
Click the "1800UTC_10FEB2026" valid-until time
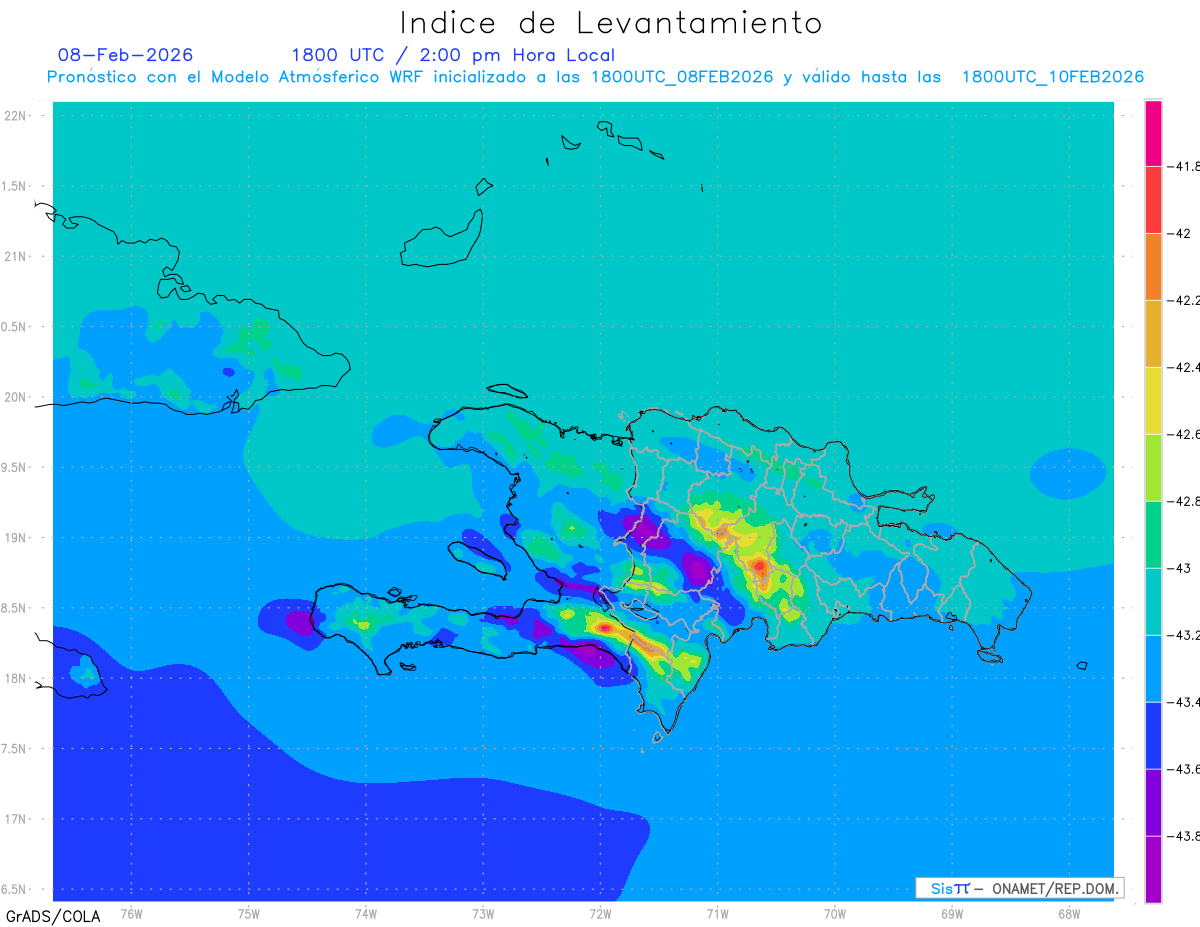pyautogui.click(x=1053, y=77)
